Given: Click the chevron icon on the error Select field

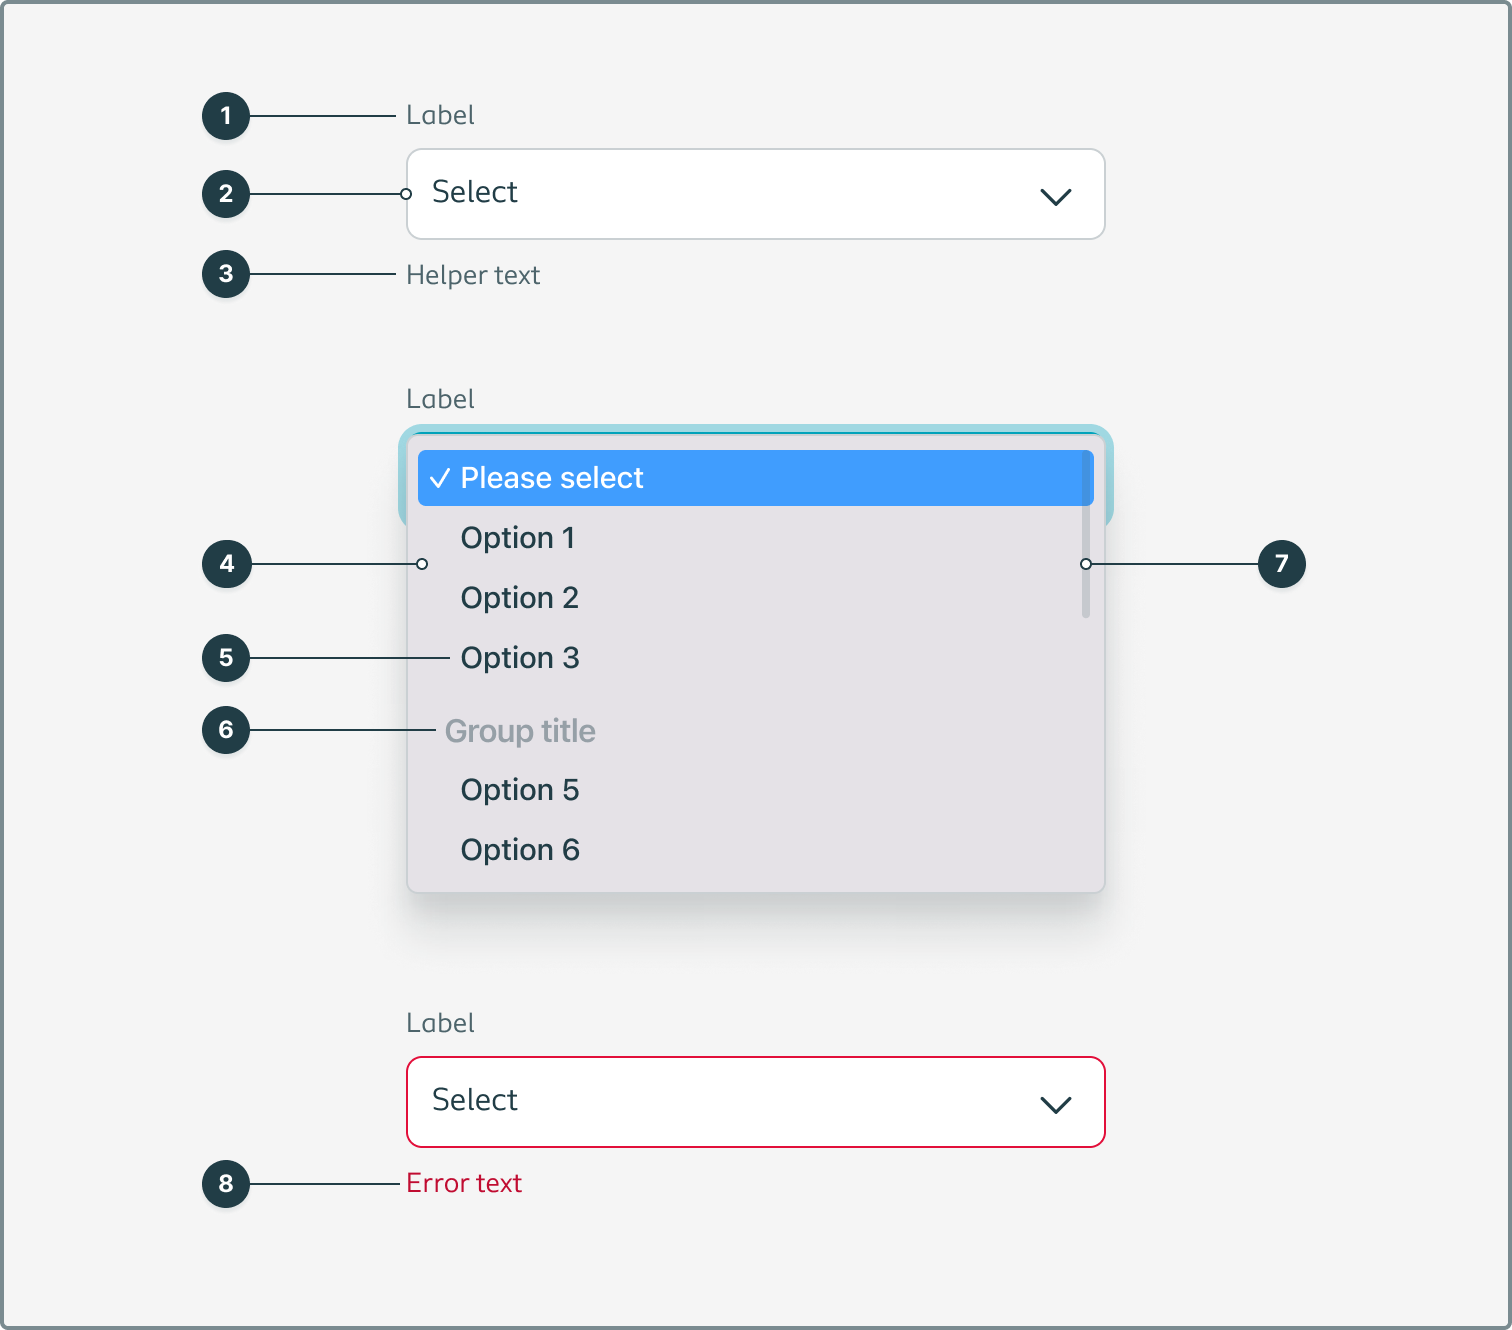Looking at the screenshot, I should click(x=1055, y=1105).
